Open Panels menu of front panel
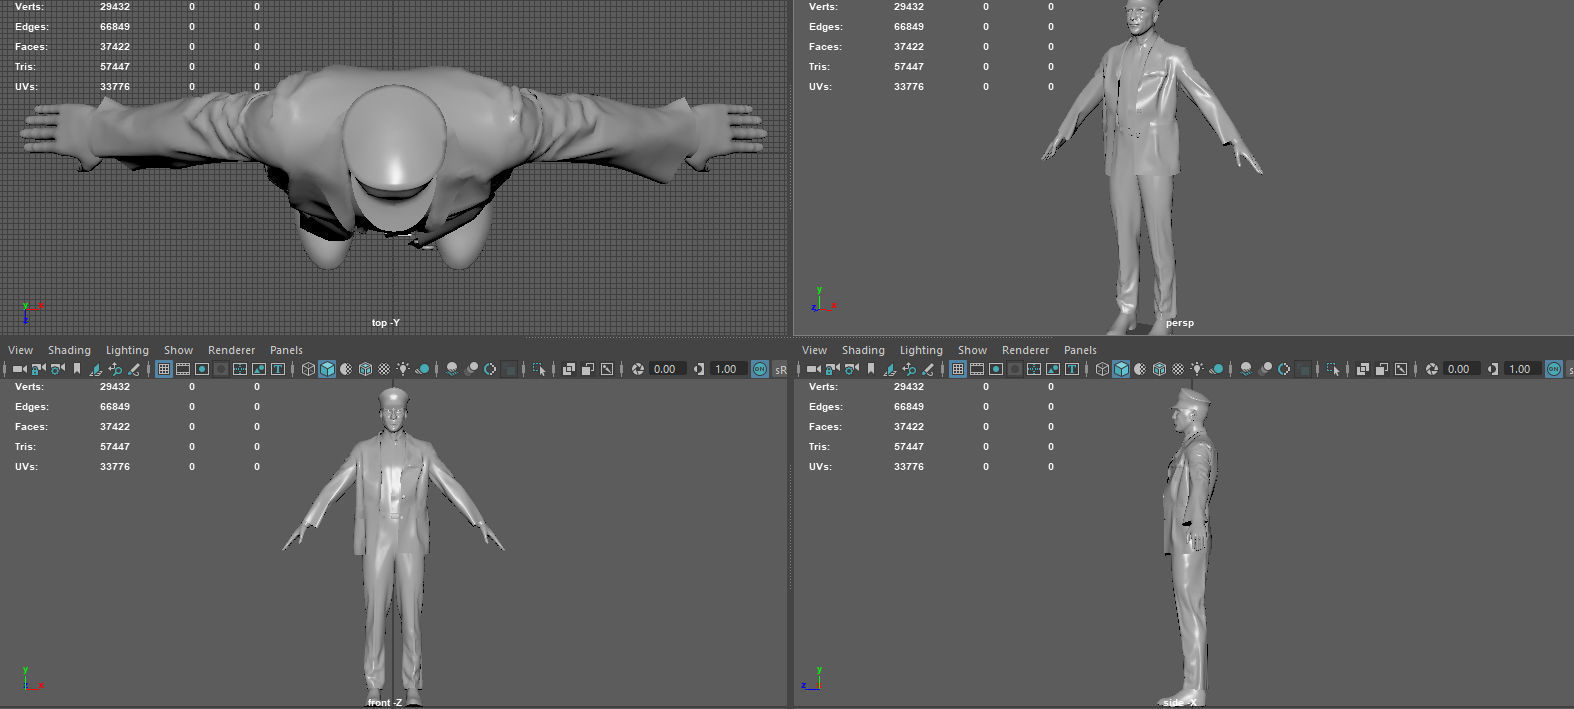Viewport: 1574px width, 709px height. point(286,350)
